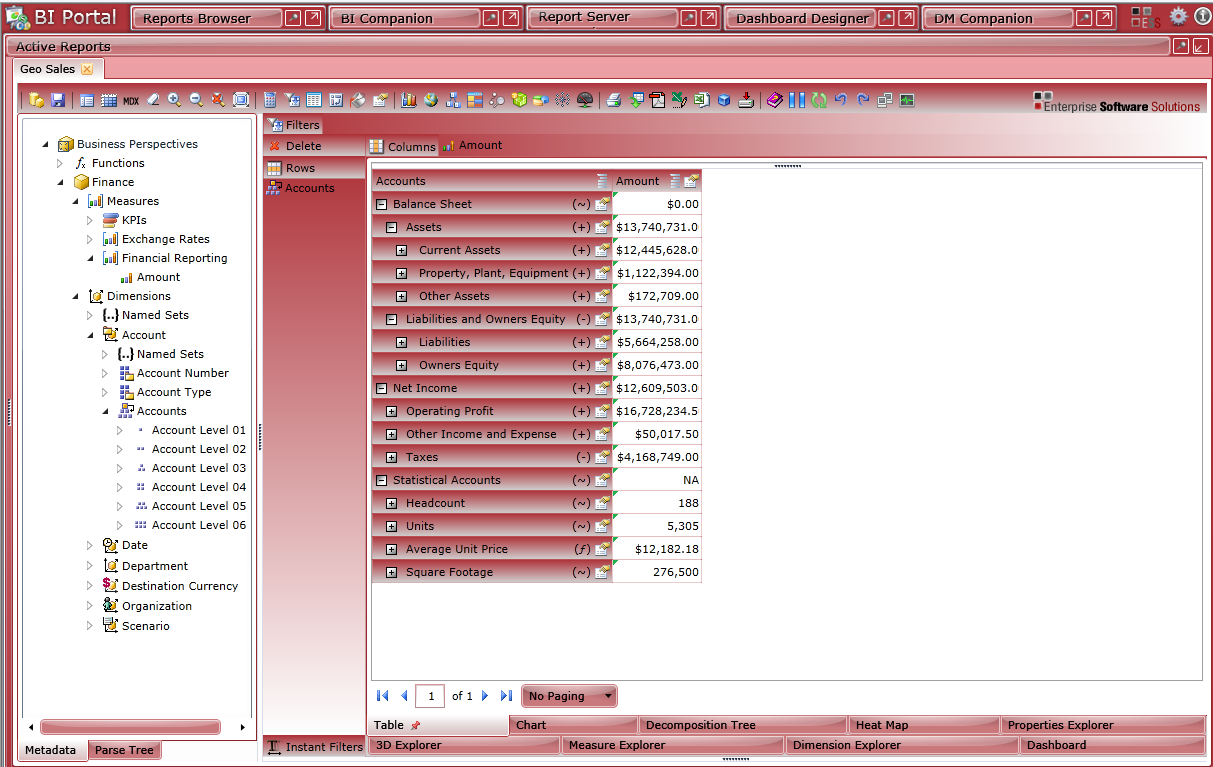Image resolution: width=1213 pixels, height=767 pixels.
Task: Click the eraser icon in toolbar
Action: (x=153, y=100)
